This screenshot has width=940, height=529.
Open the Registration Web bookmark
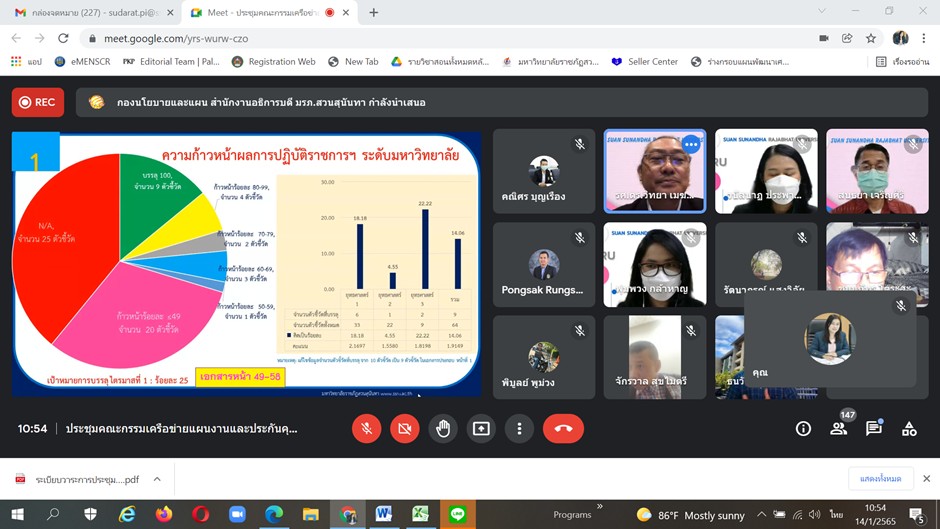273,61
